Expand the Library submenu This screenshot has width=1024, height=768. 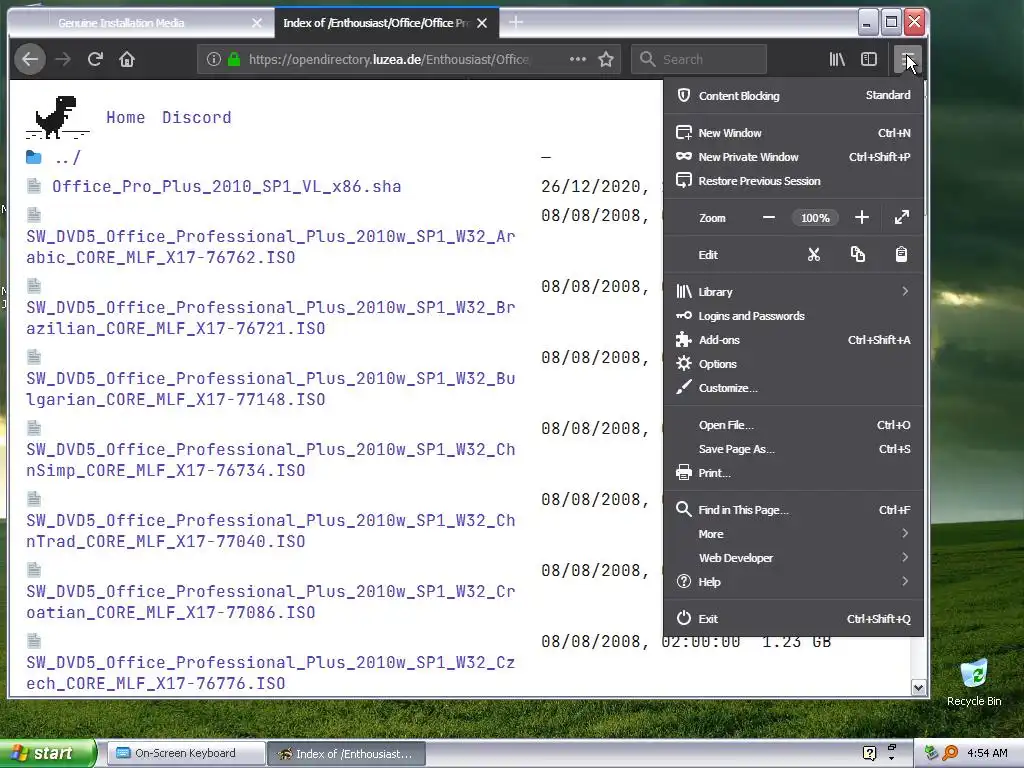(793, 292)
